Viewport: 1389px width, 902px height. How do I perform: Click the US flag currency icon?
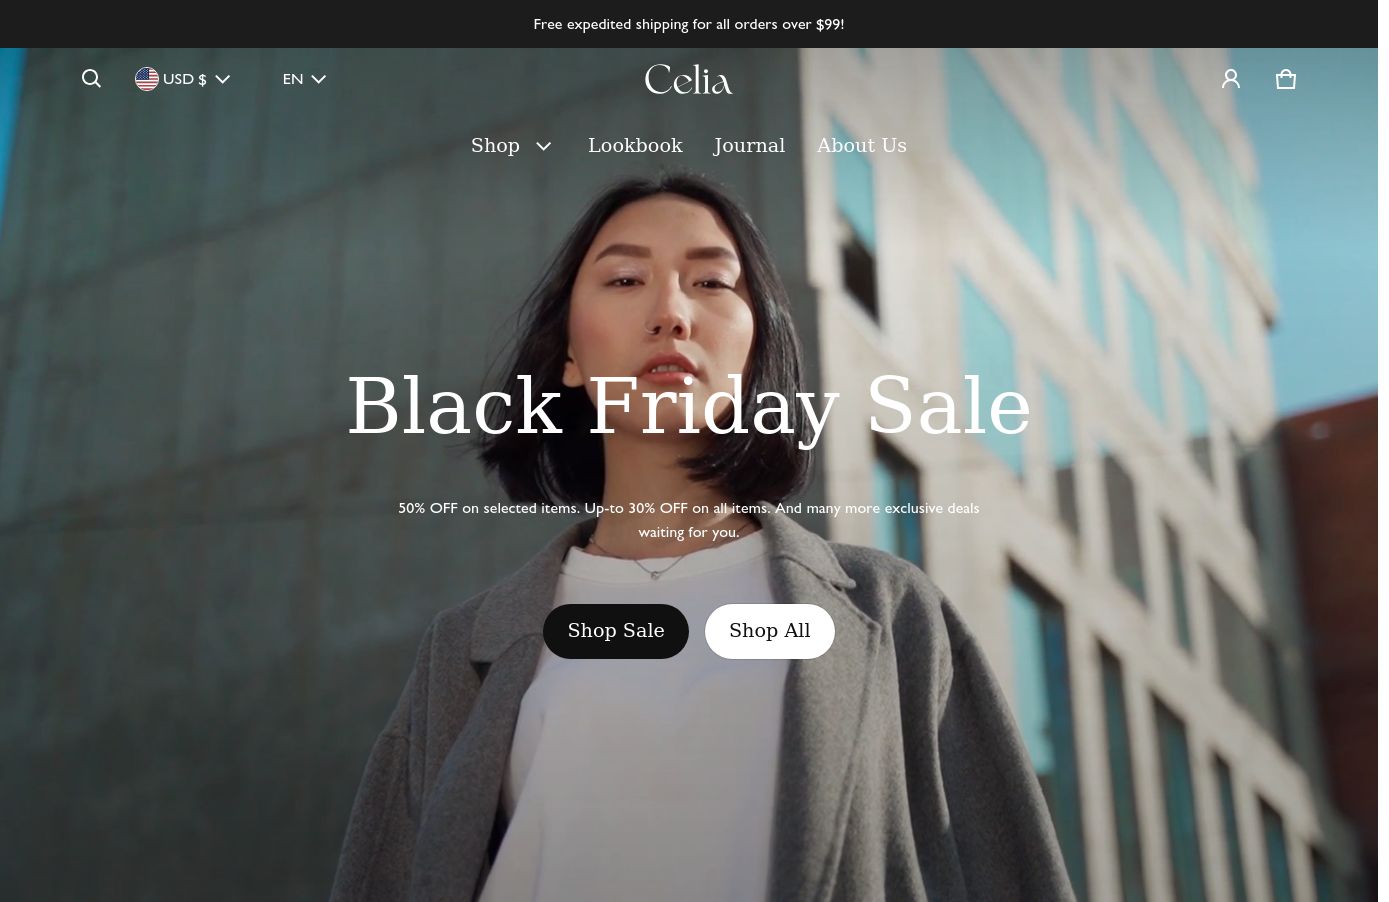point(147,79)
